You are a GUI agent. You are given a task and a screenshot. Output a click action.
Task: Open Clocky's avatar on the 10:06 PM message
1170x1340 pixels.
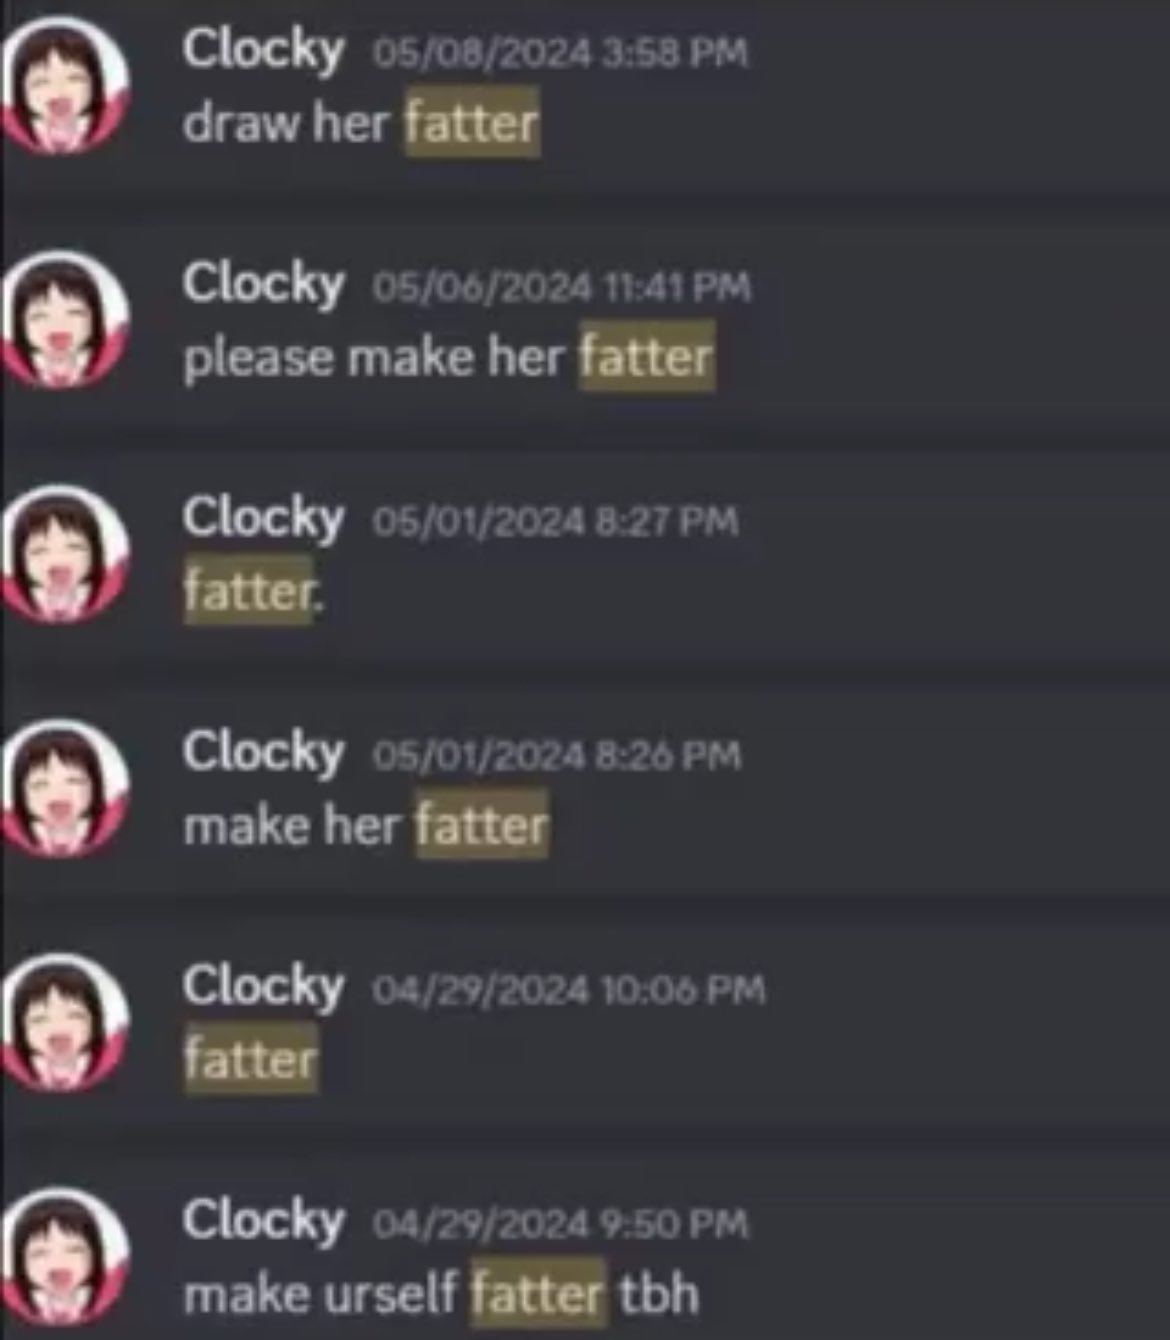[x=65, y=1022]
